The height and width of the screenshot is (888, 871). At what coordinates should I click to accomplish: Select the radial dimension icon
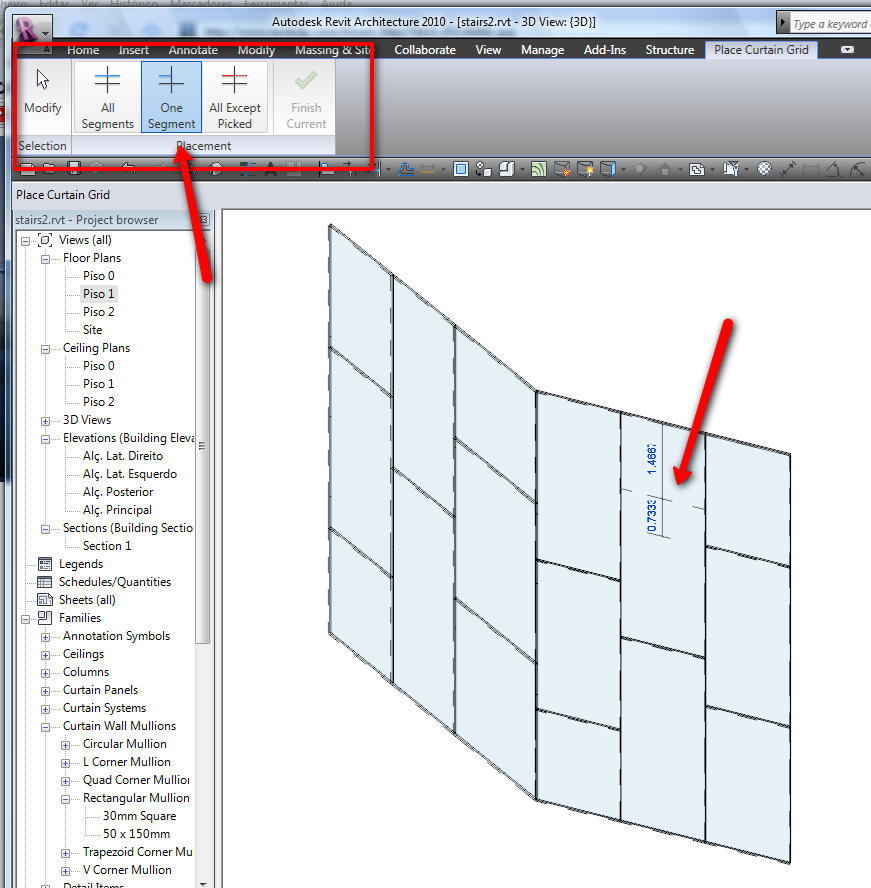pos(858,169)
